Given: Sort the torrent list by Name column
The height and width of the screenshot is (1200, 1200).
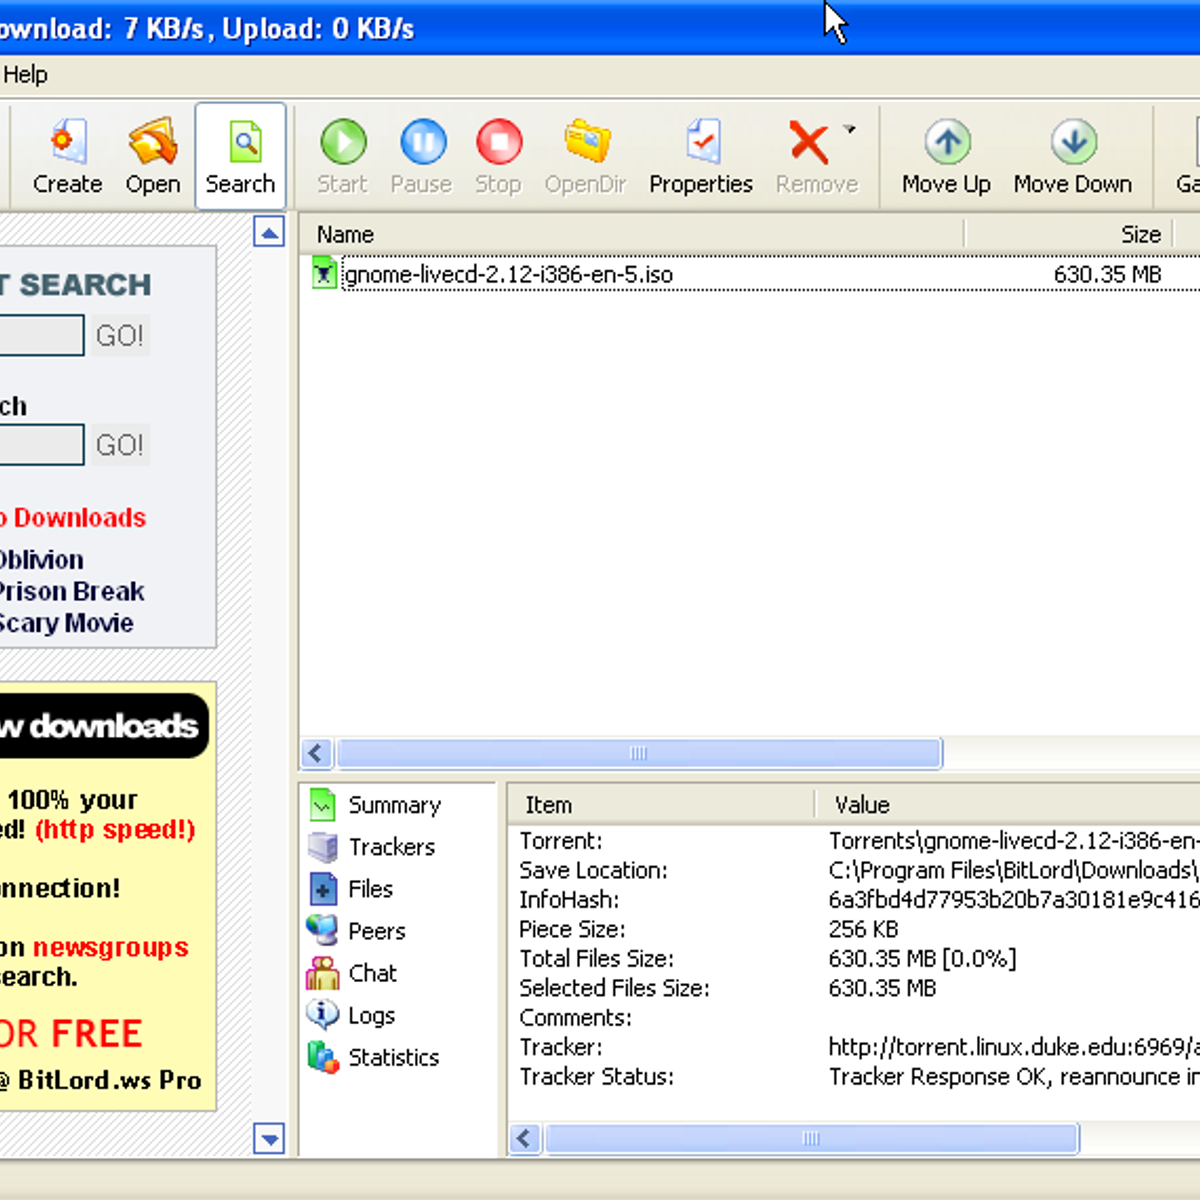Looking at the screenshot, I should pyautogui.click(x=632, y=234).
